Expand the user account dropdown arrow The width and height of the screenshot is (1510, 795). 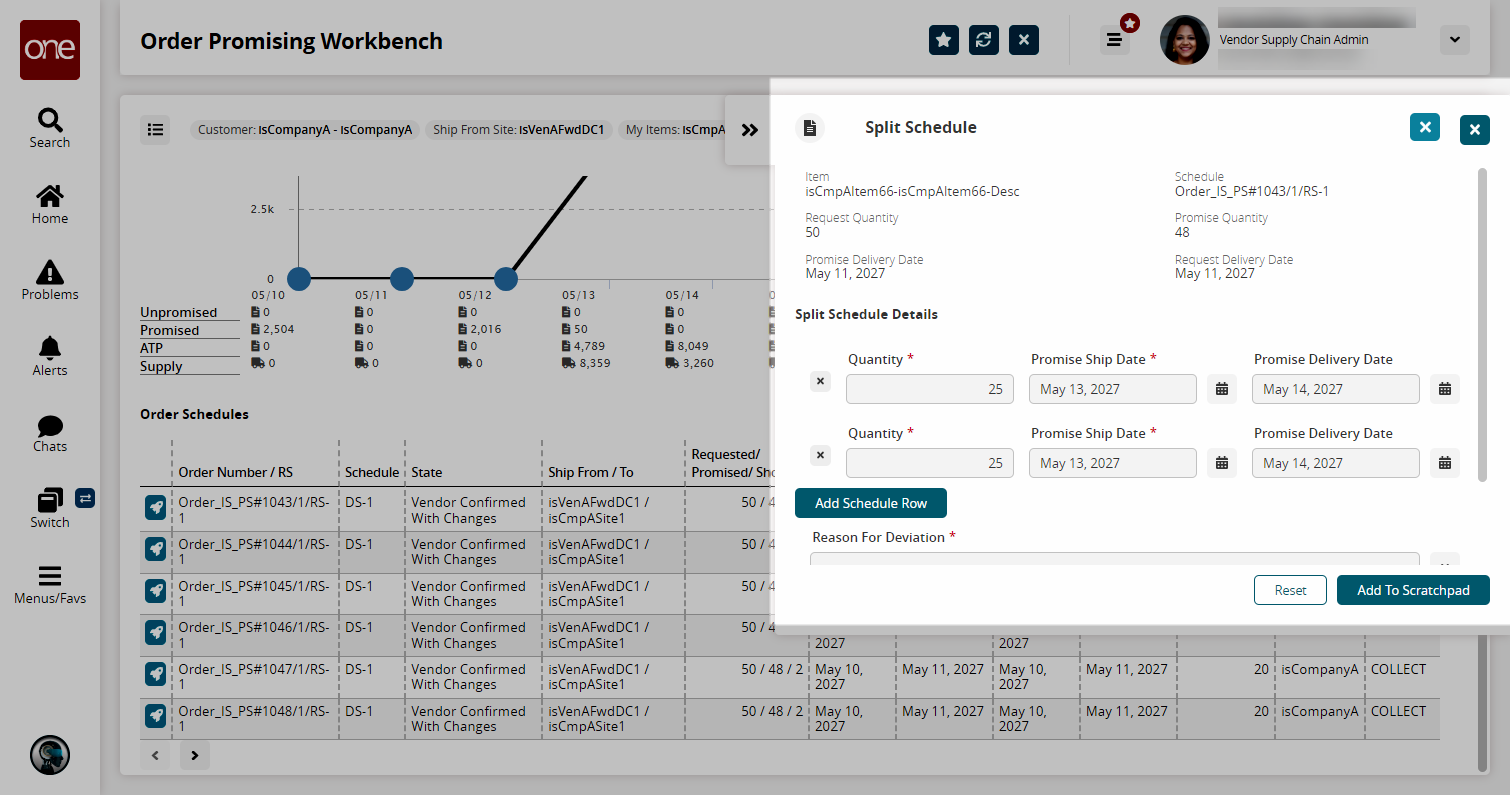tap(1454, 40)
